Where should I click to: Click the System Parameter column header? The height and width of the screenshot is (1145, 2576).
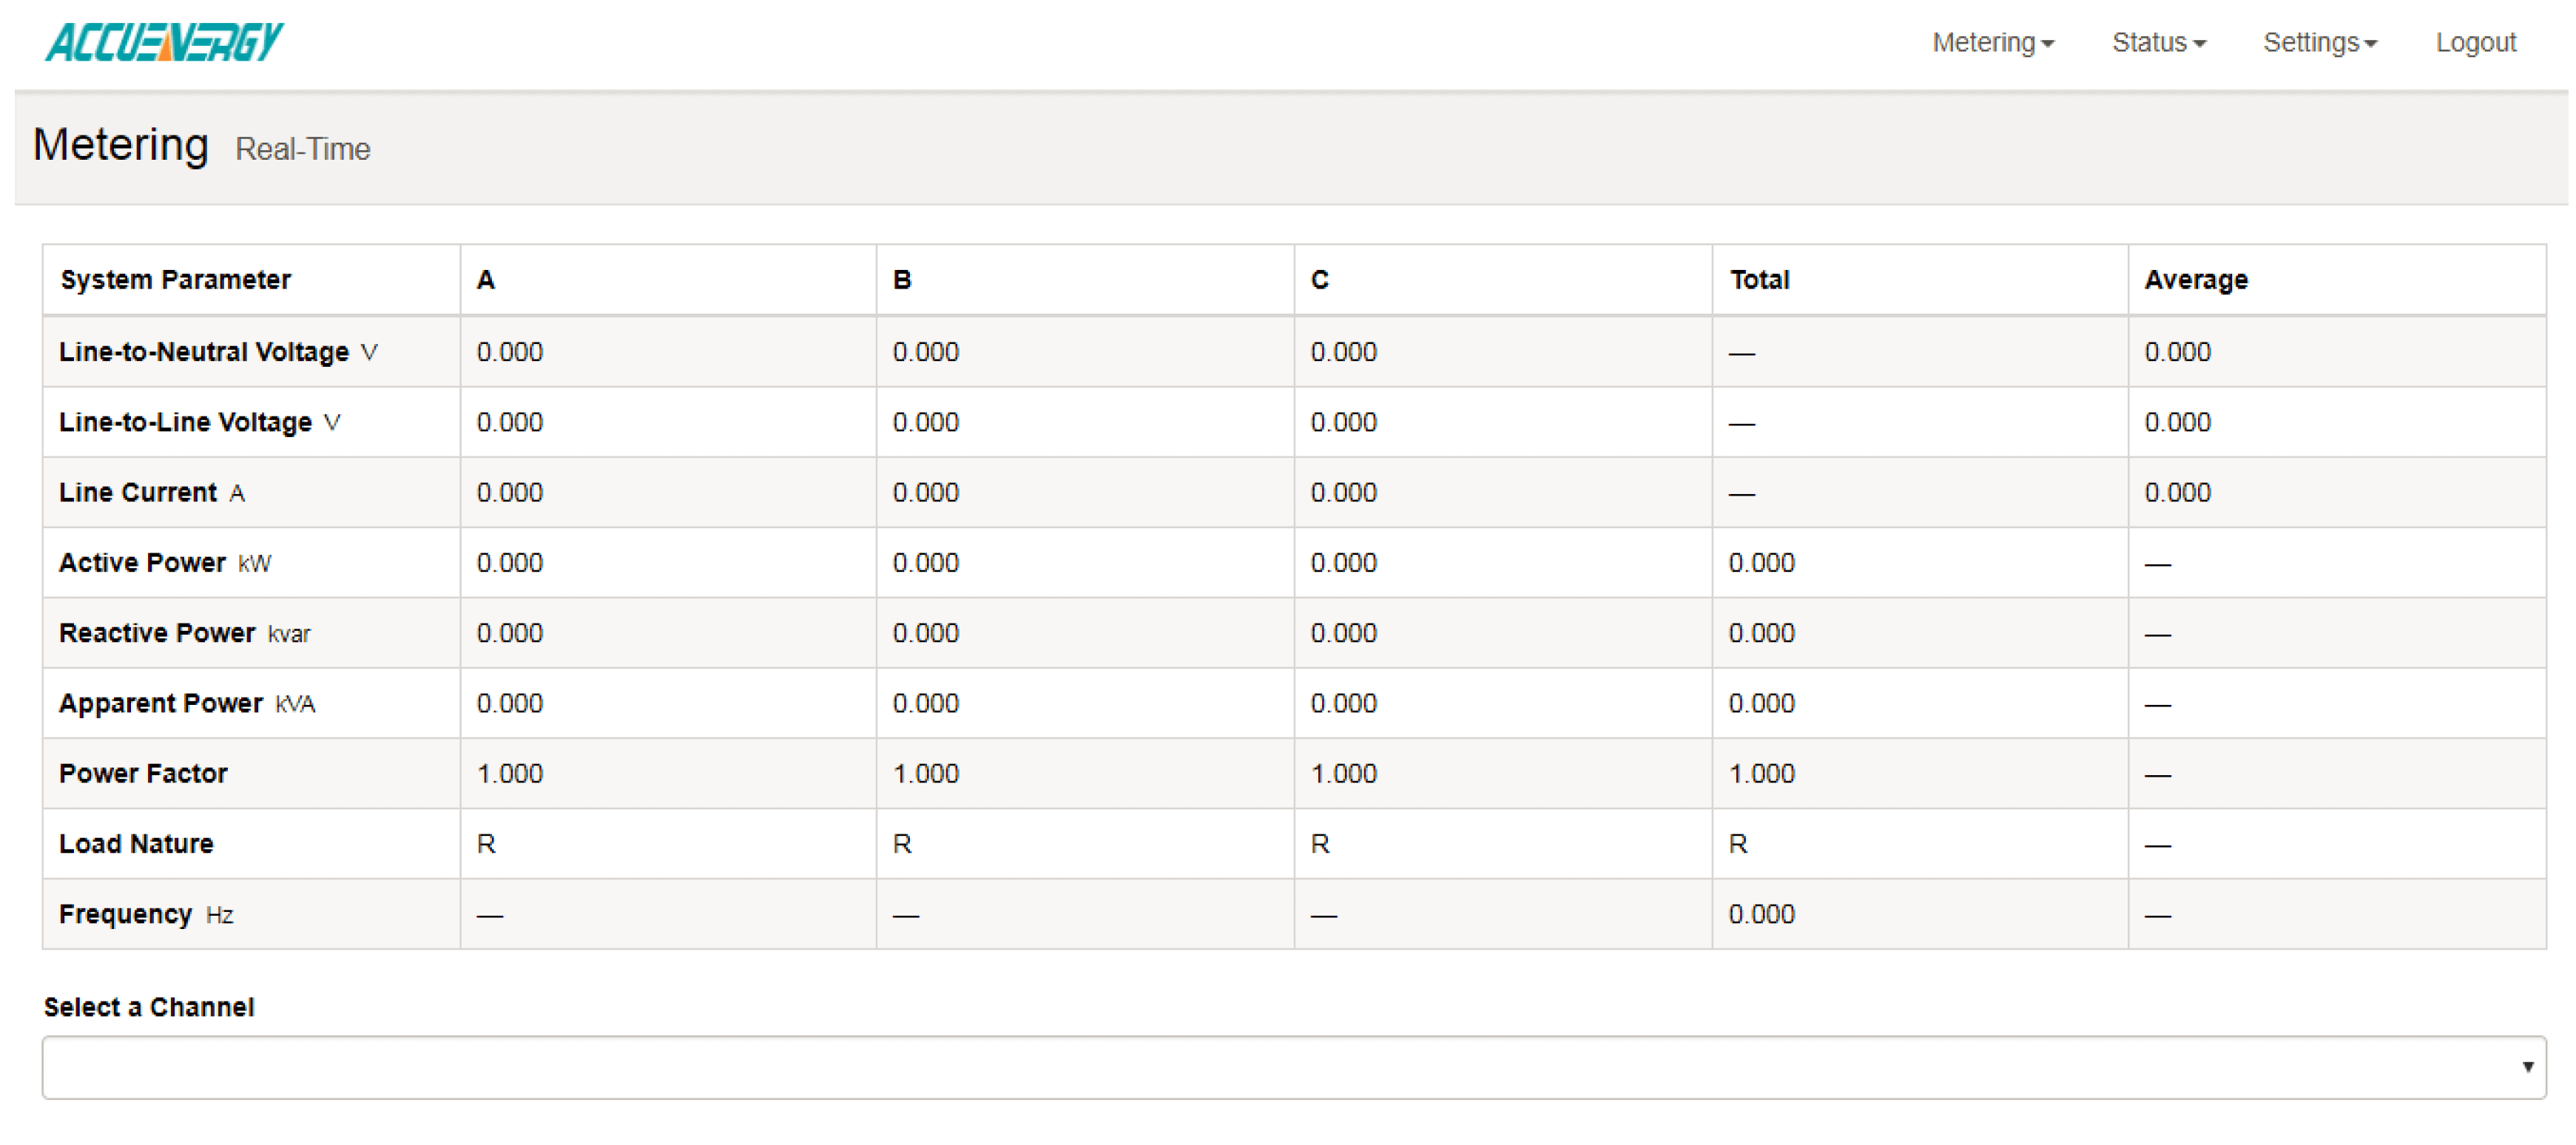coord(175,280)
